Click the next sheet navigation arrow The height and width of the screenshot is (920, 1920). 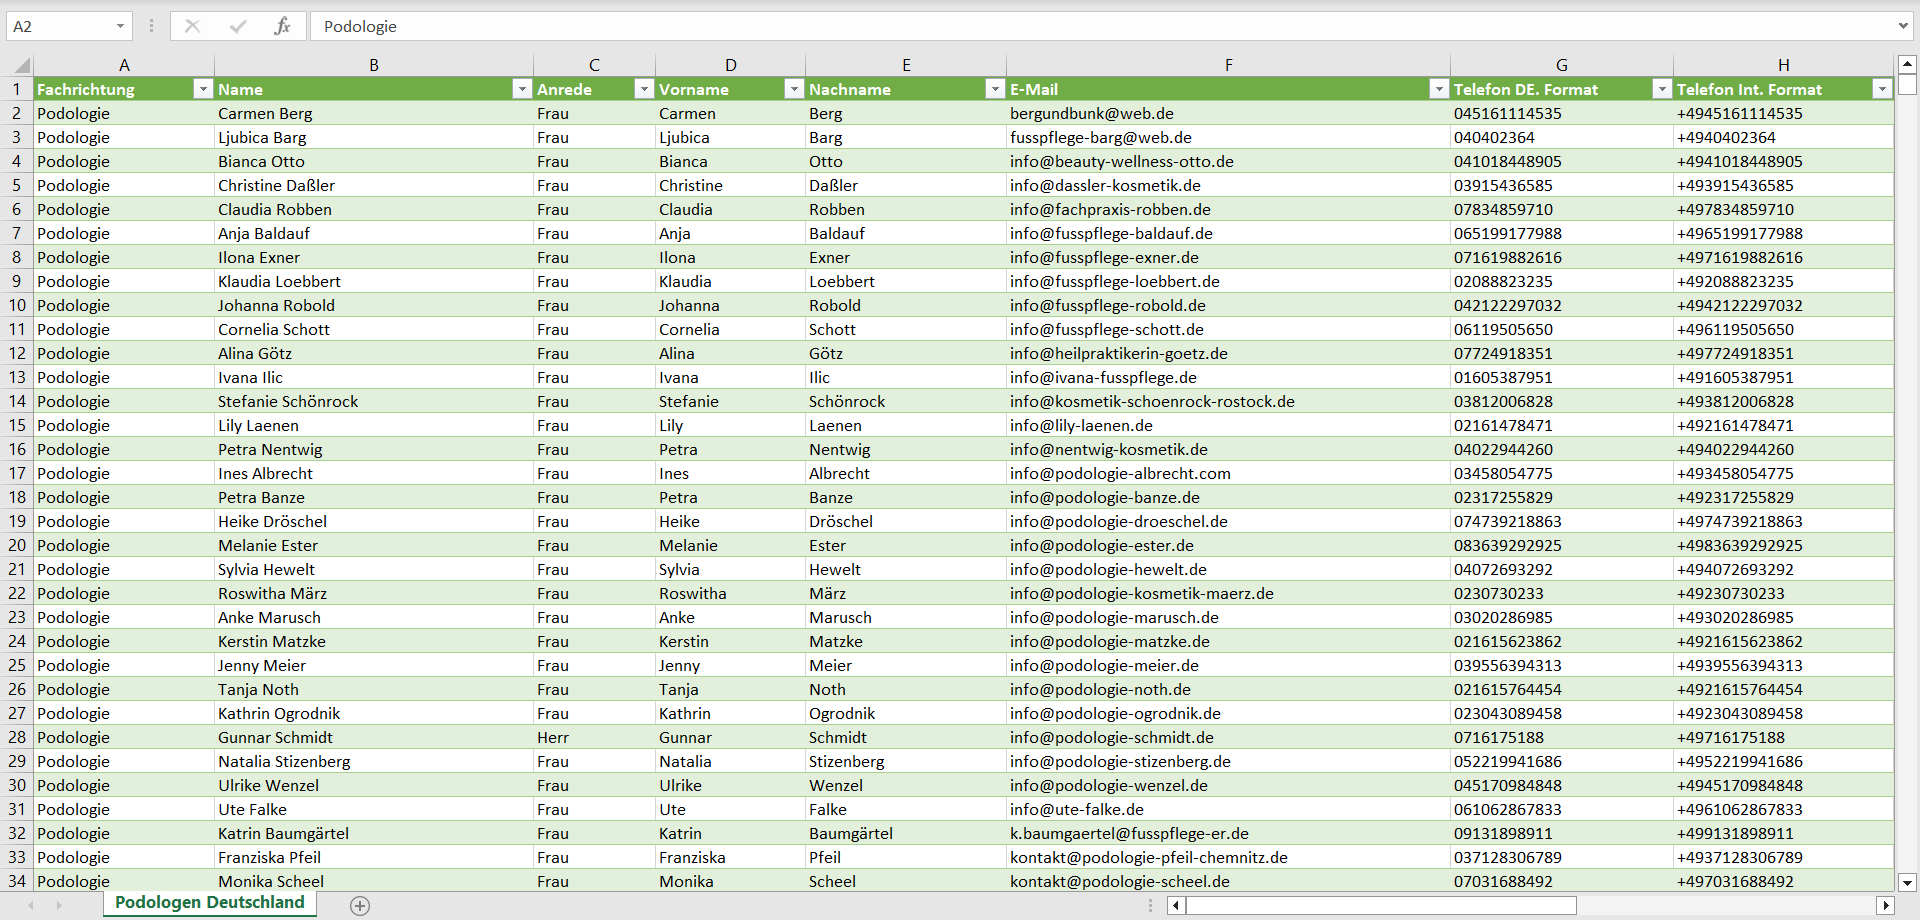coord(59,906)
